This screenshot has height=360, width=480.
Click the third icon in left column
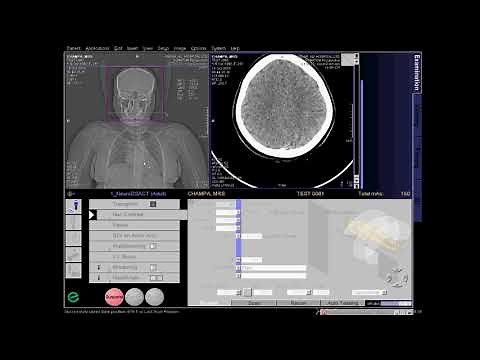[74, 238]
